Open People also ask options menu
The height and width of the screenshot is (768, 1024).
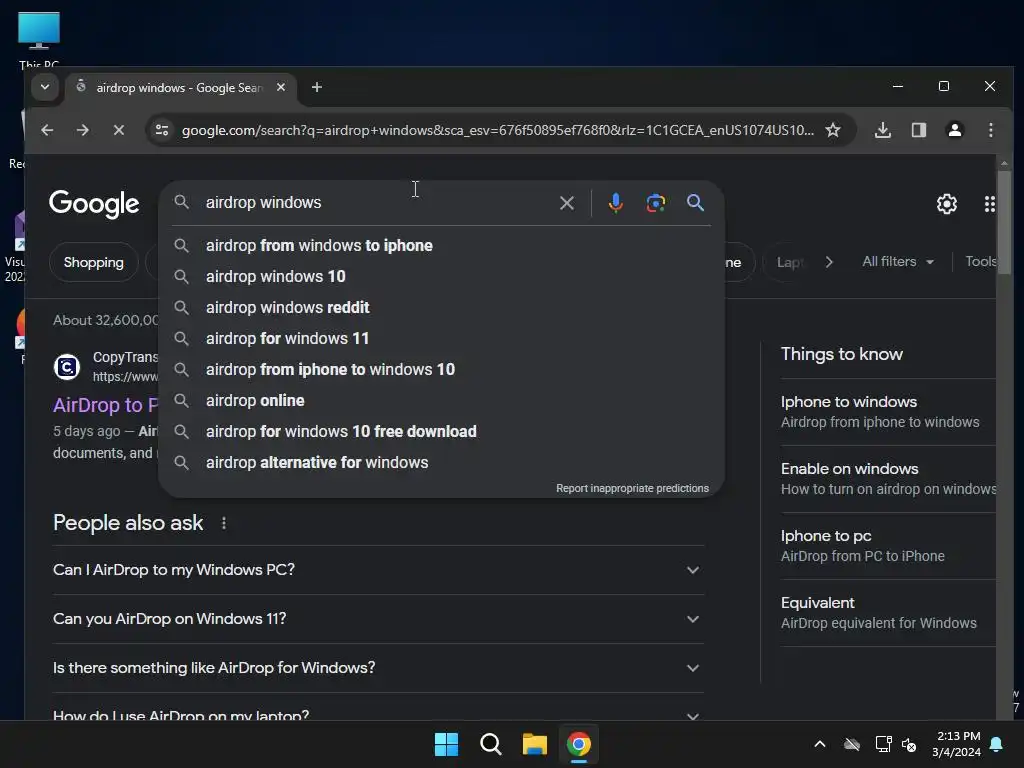click(x=224, y=523)
